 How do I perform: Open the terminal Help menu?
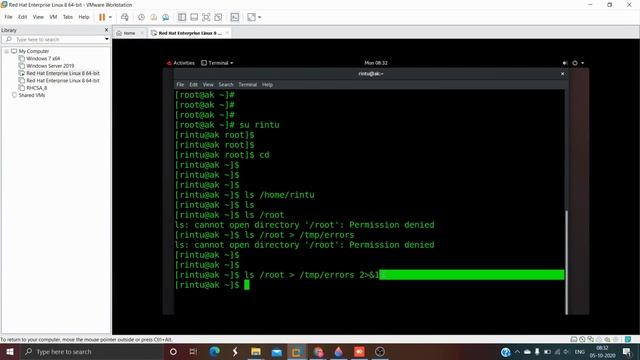[x=267, y=84]
